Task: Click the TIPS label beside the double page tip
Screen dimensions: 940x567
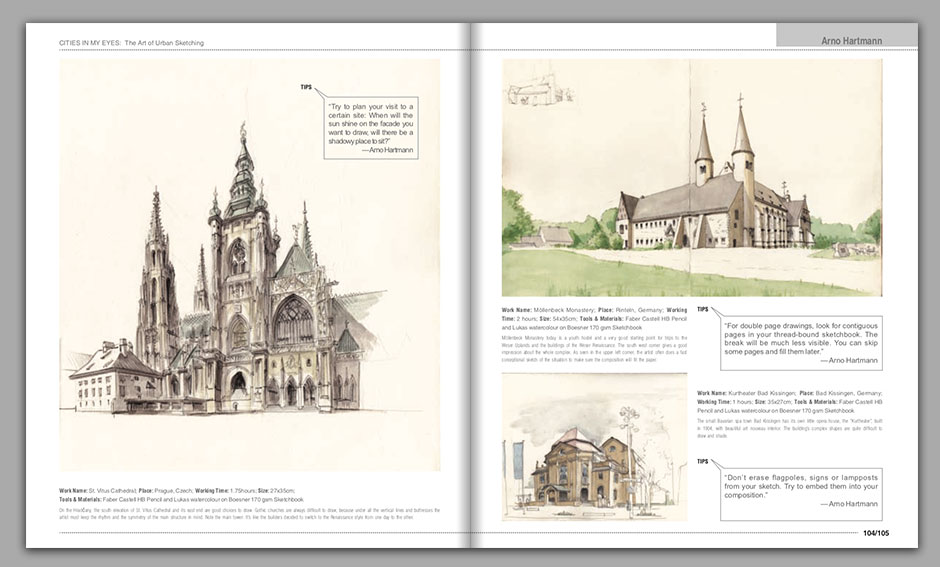Action: [702, 309]
